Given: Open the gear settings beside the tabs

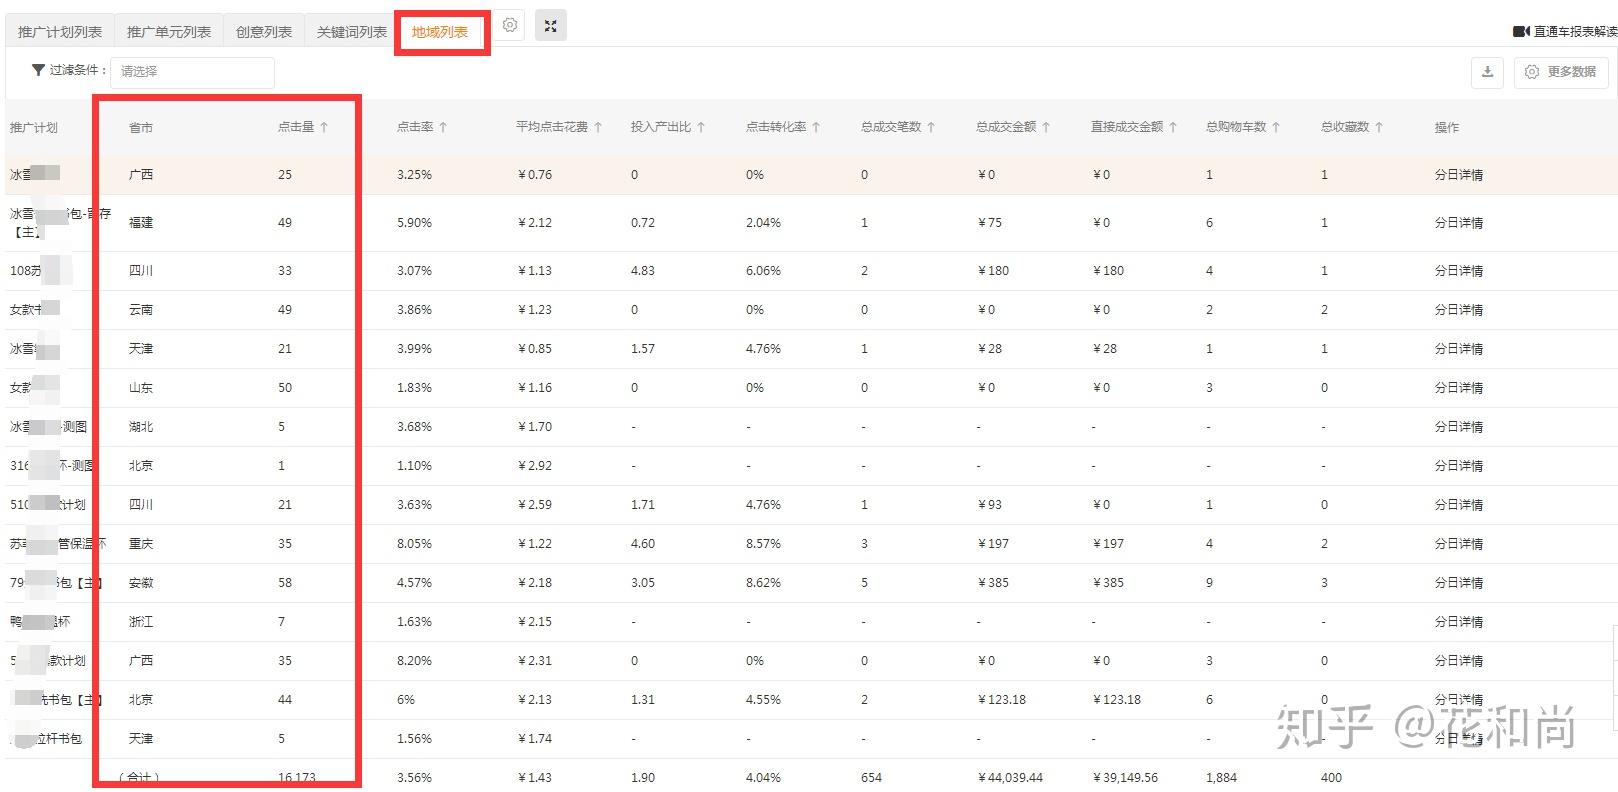Looking at the screenshot, I should pyautogui.click(x=510, y=26).
